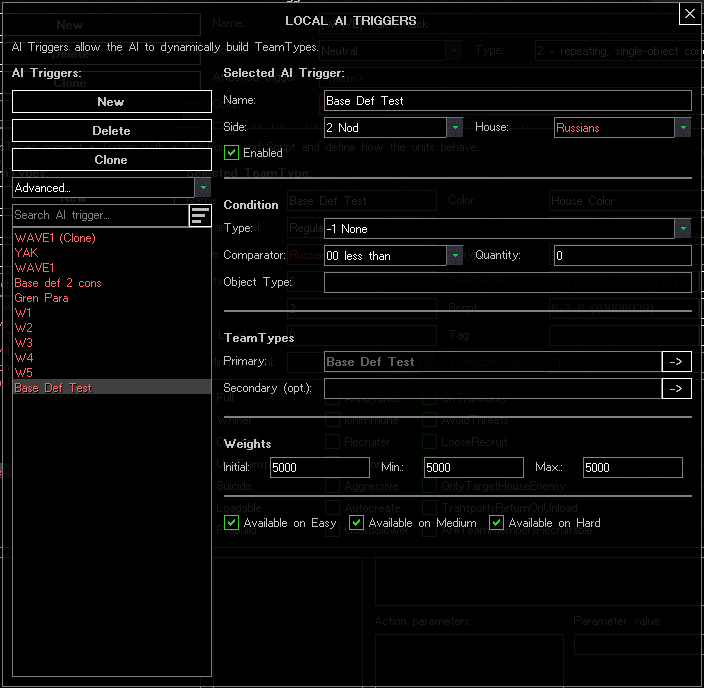Open the Advanced... dropdown arrow
704x688 pixels.
click(x=203, y=188)
